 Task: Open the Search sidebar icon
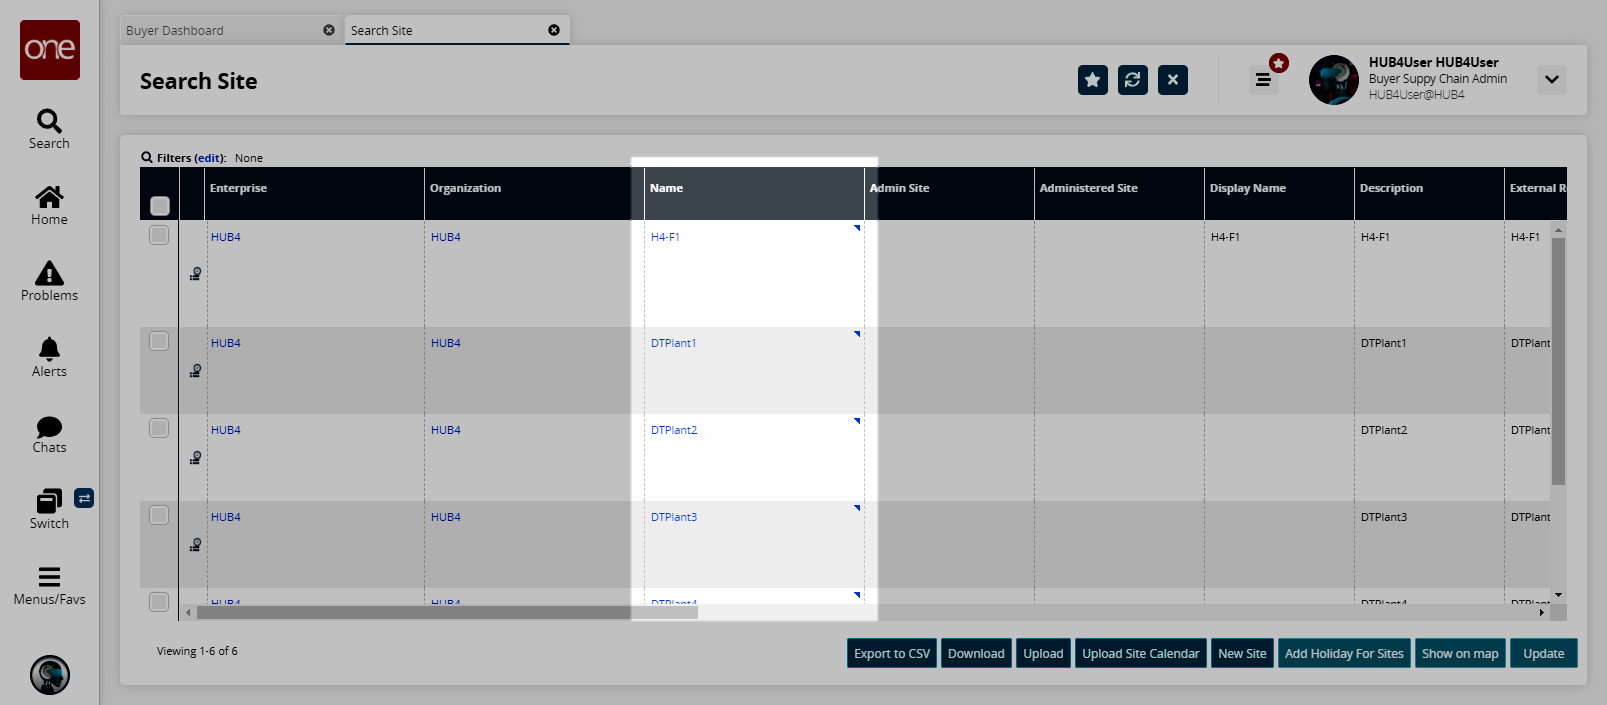49,121
